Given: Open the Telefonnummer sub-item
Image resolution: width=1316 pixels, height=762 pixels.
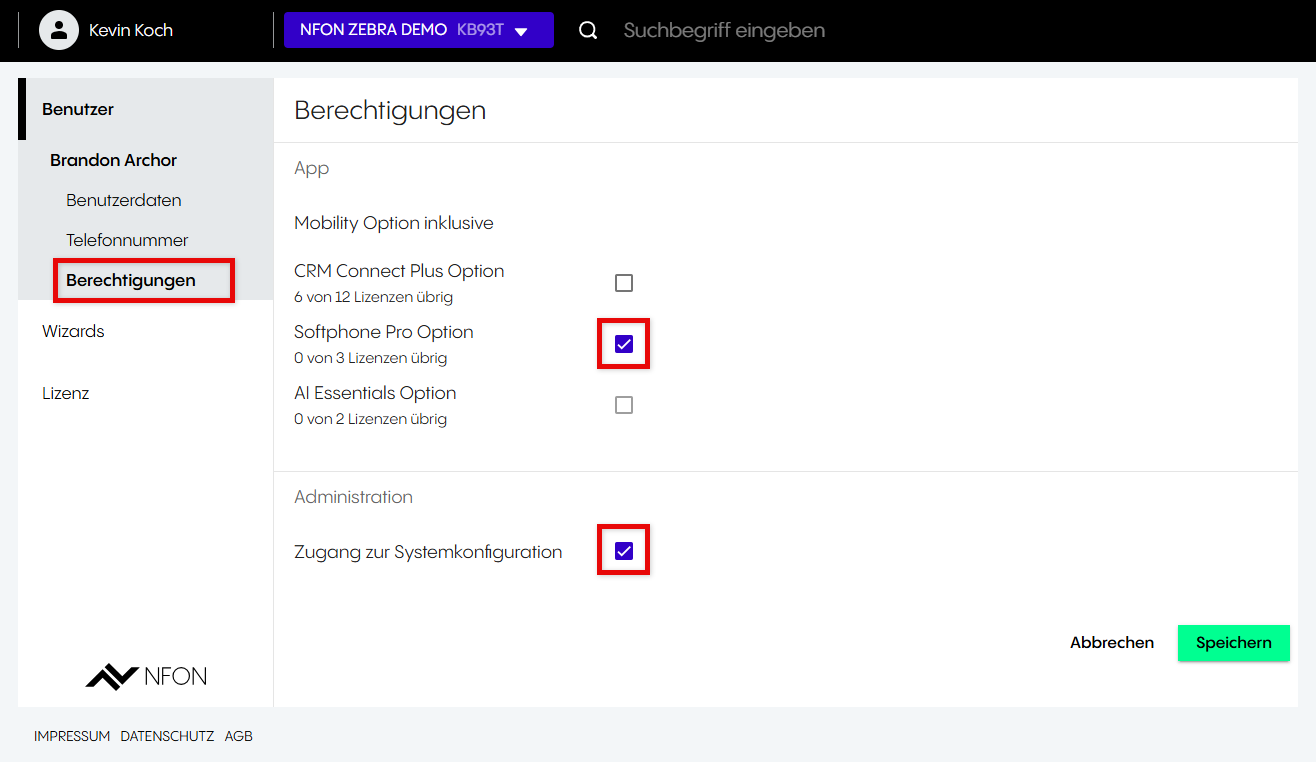Looking at the screenshot, I should pos(127,240).
